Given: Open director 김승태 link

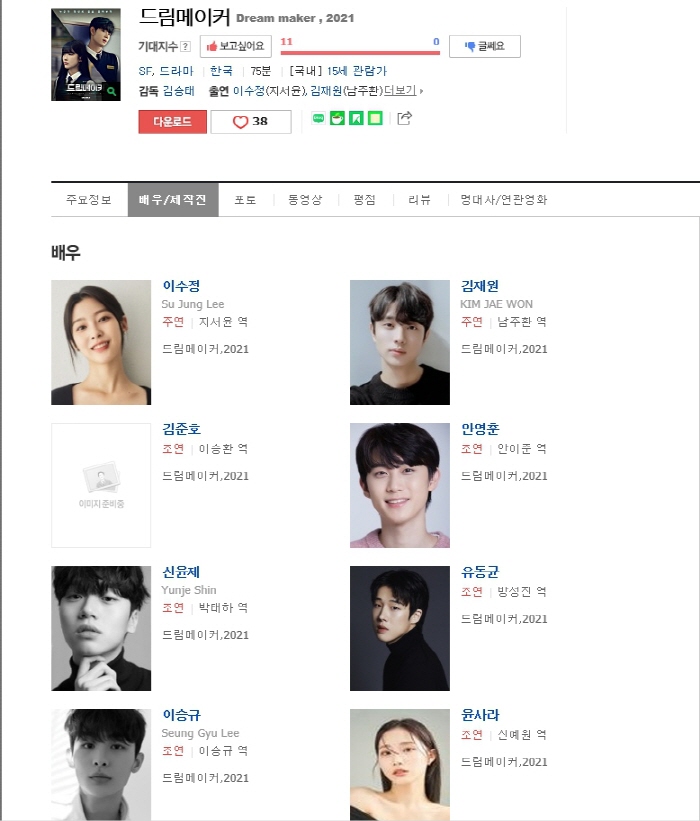Looking at the screenshot, I should [x=179, y=91].
